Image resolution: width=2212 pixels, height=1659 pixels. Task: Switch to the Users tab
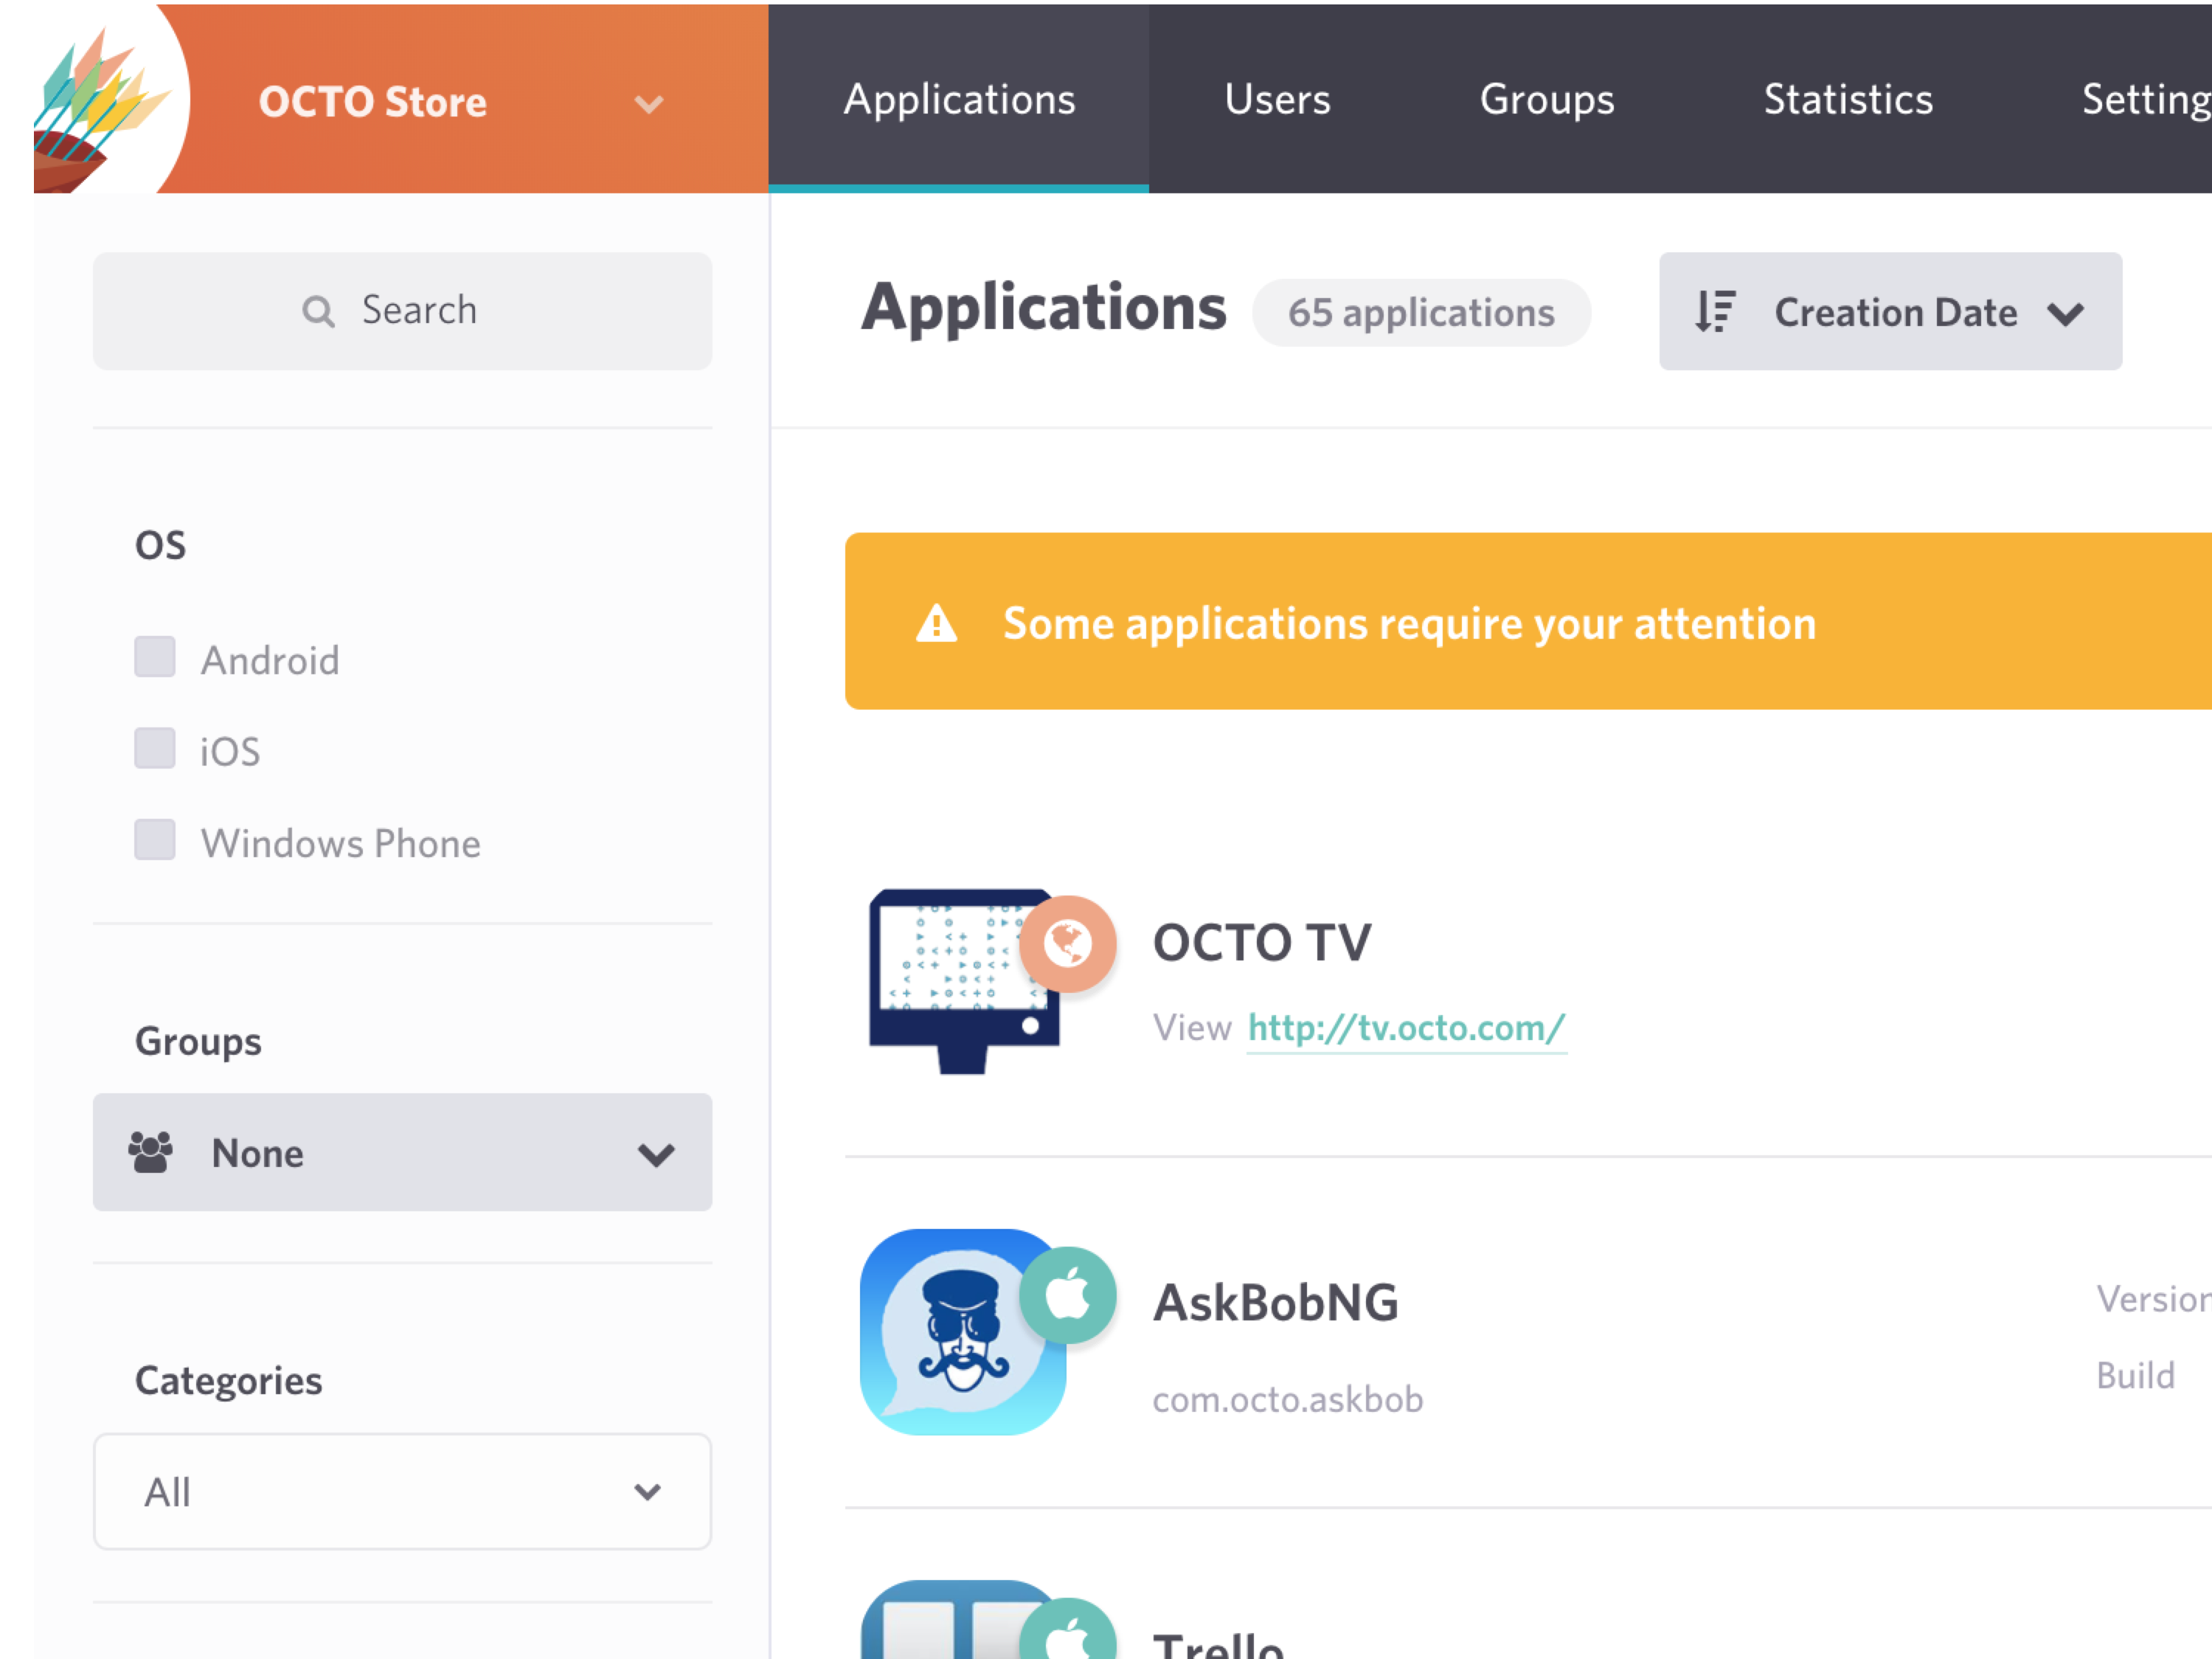click(x=1277, y=99)
